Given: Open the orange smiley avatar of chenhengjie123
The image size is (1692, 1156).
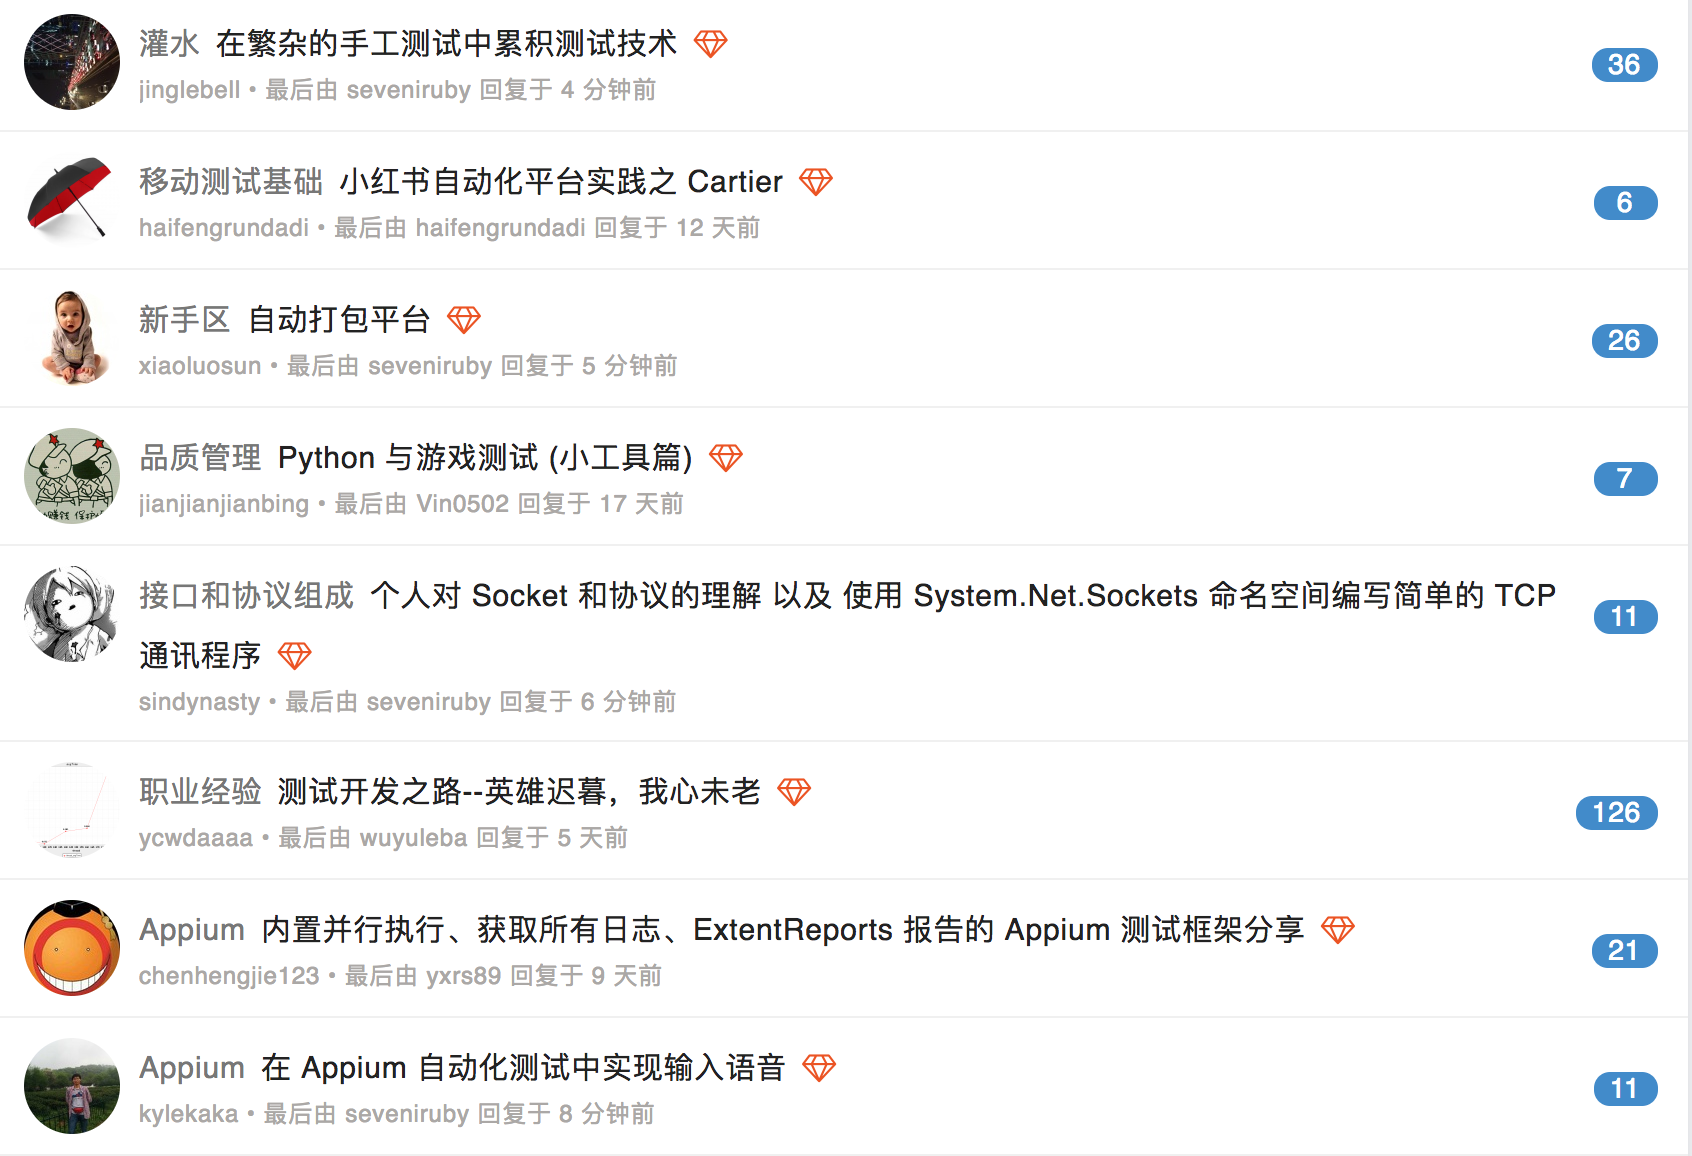Looking at the screenshot, I should point(72,948).
